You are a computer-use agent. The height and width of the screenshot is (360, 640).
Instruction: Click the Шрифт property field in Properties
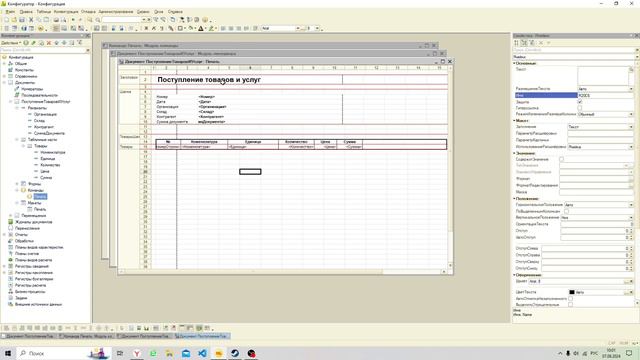576,282
